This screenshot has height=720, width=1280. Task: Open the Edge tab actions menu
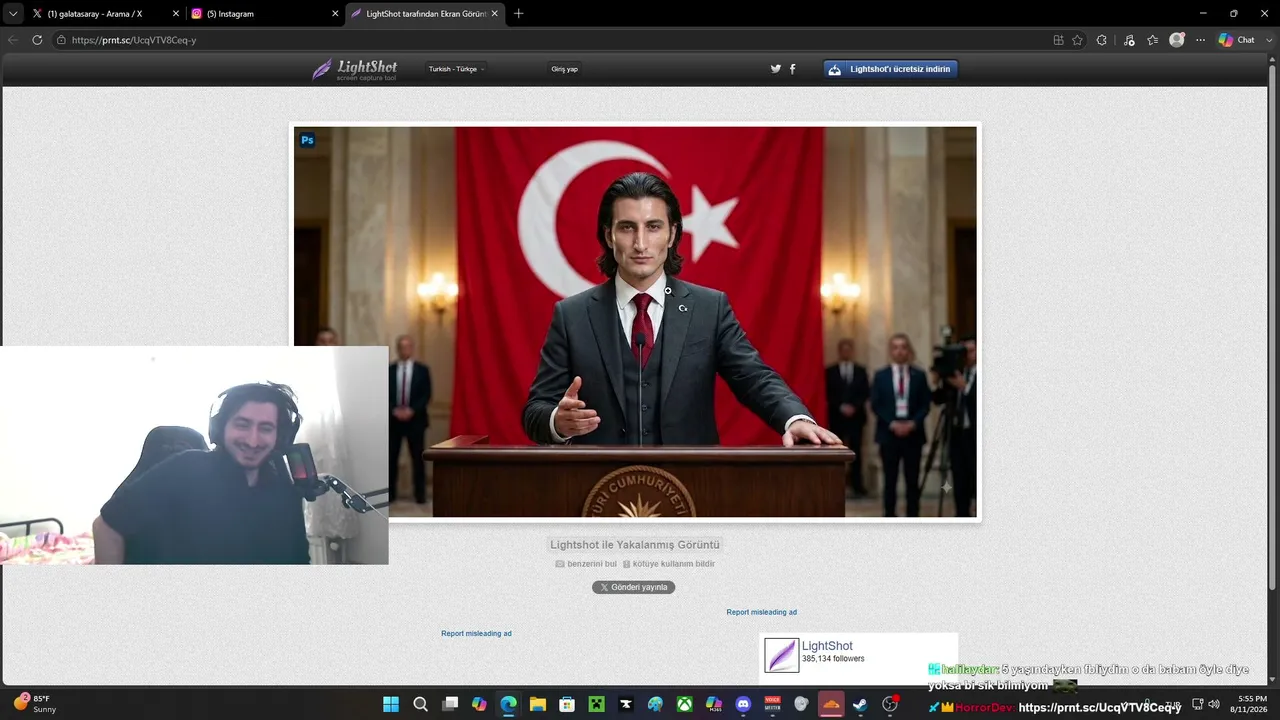click(13, 14)
